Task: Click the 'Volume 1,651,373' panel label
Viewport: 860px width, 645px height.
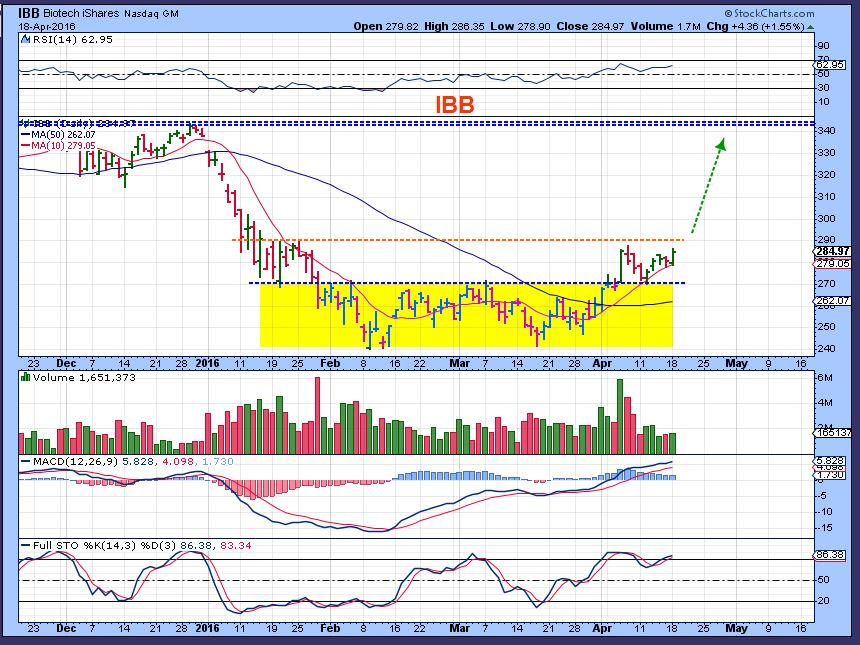Action: [x=84, y=377]
